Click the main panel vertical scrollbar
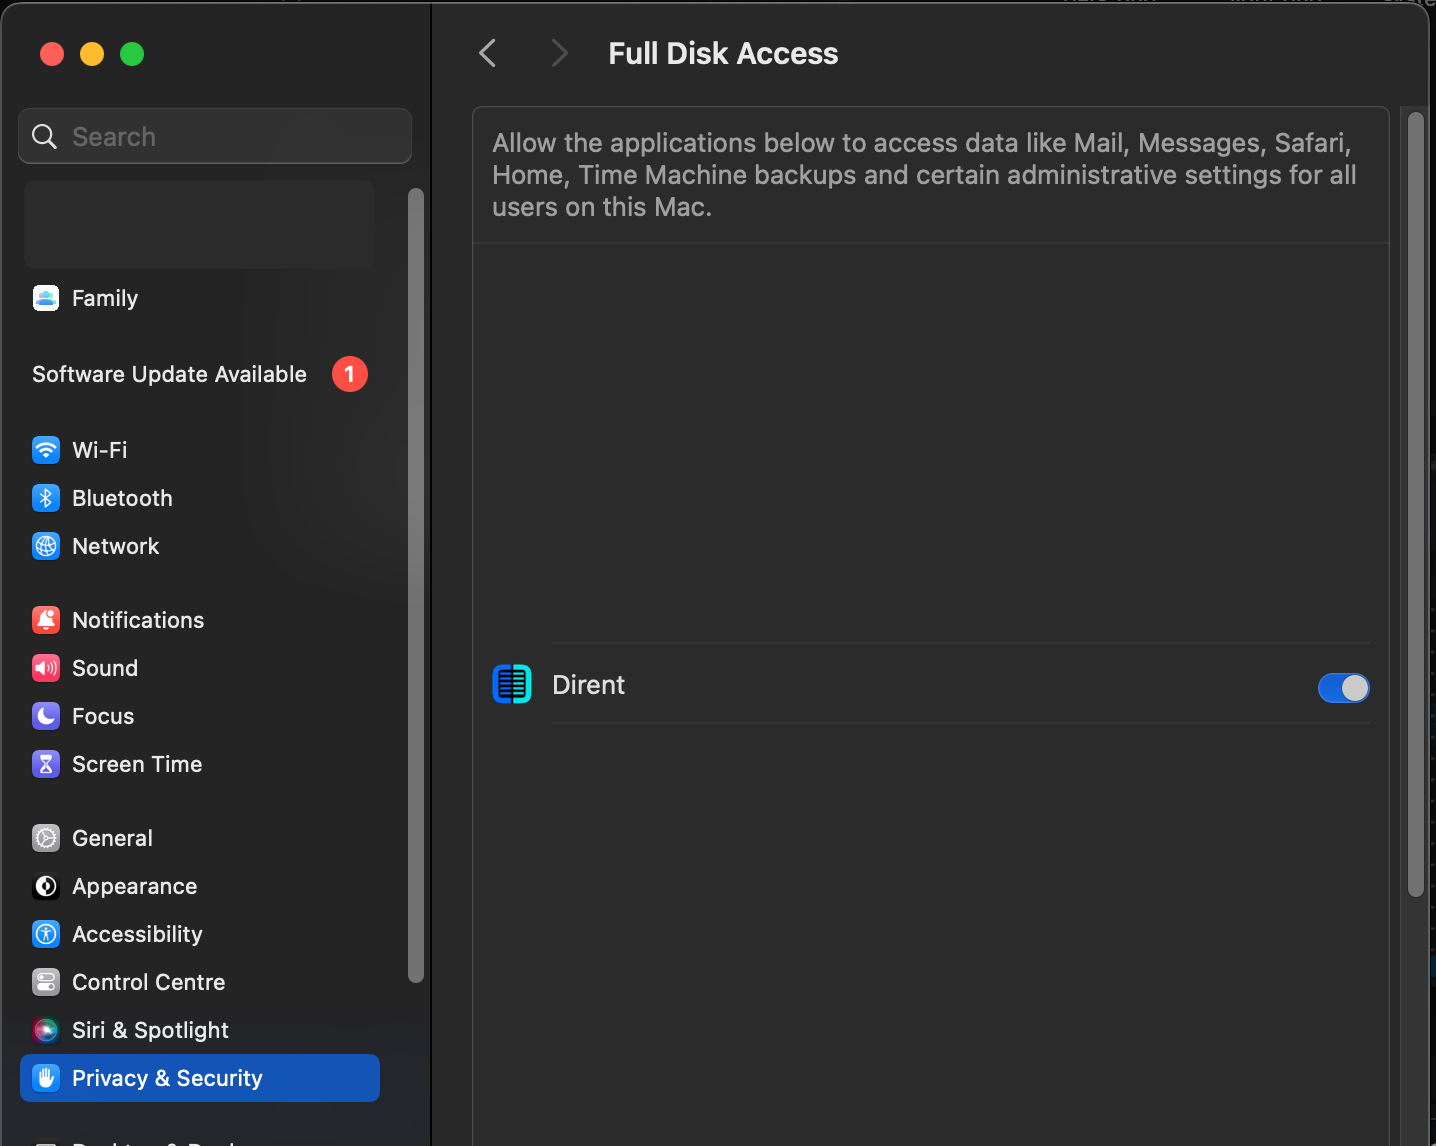This screenshot has height=1146, width=1436. click(1415, 505)
